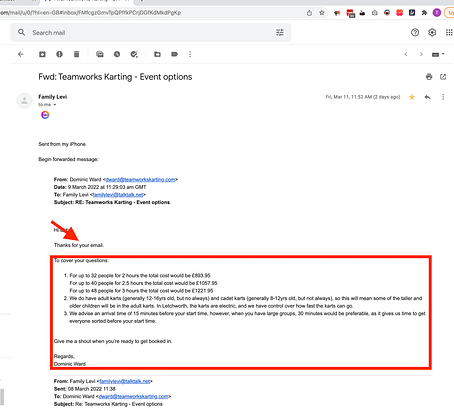Open the purple browser profile avatar
Screen dimensions: 454x408
(437, 13)
